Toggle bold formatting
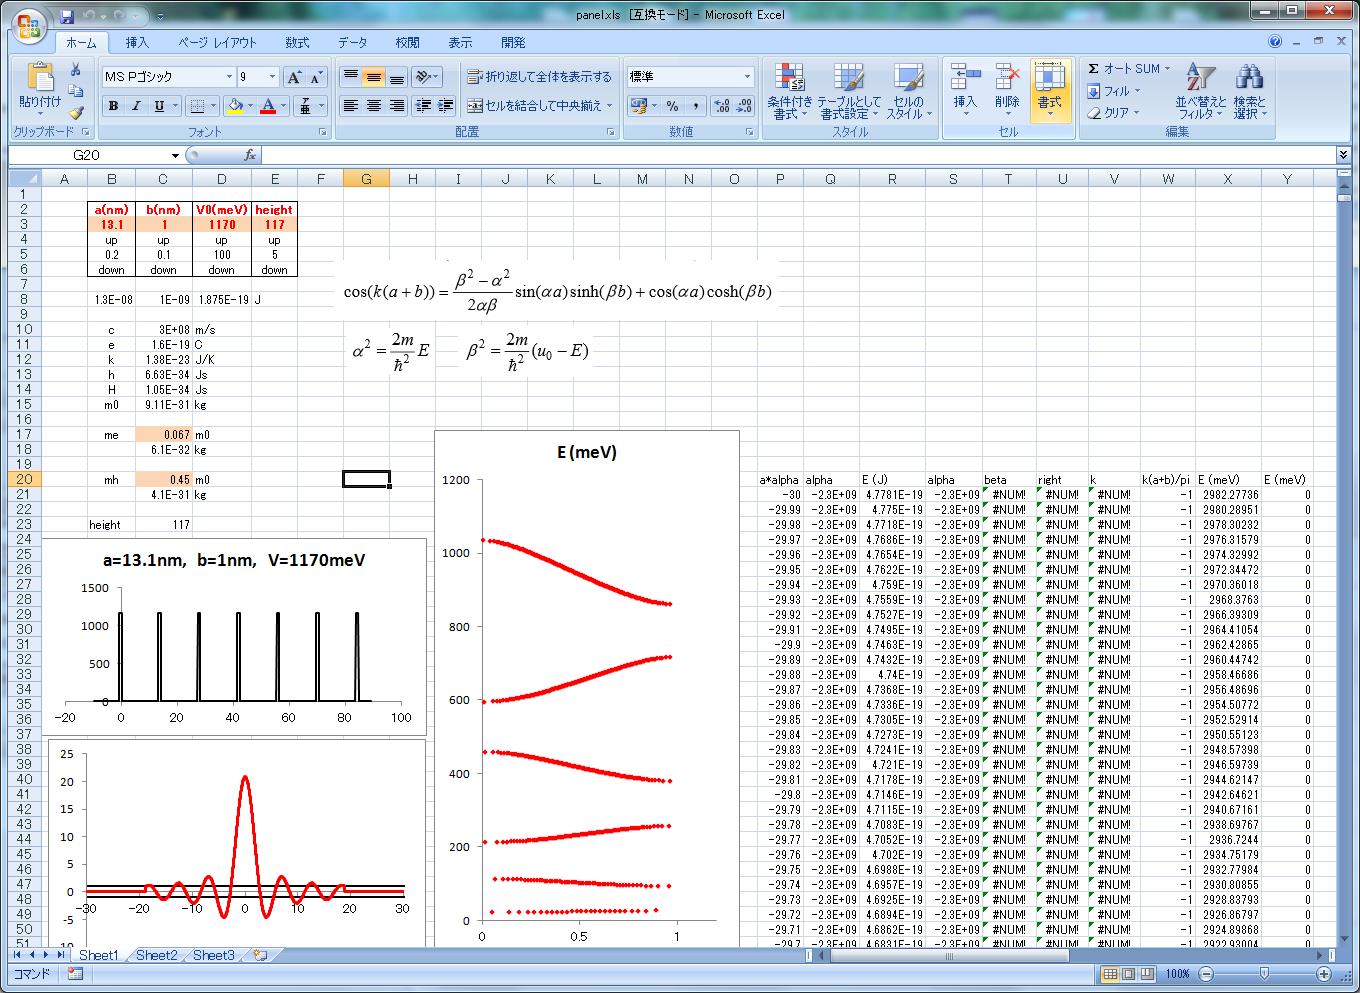Viewport: 1360px width, 993px height. tap(113, 106)
